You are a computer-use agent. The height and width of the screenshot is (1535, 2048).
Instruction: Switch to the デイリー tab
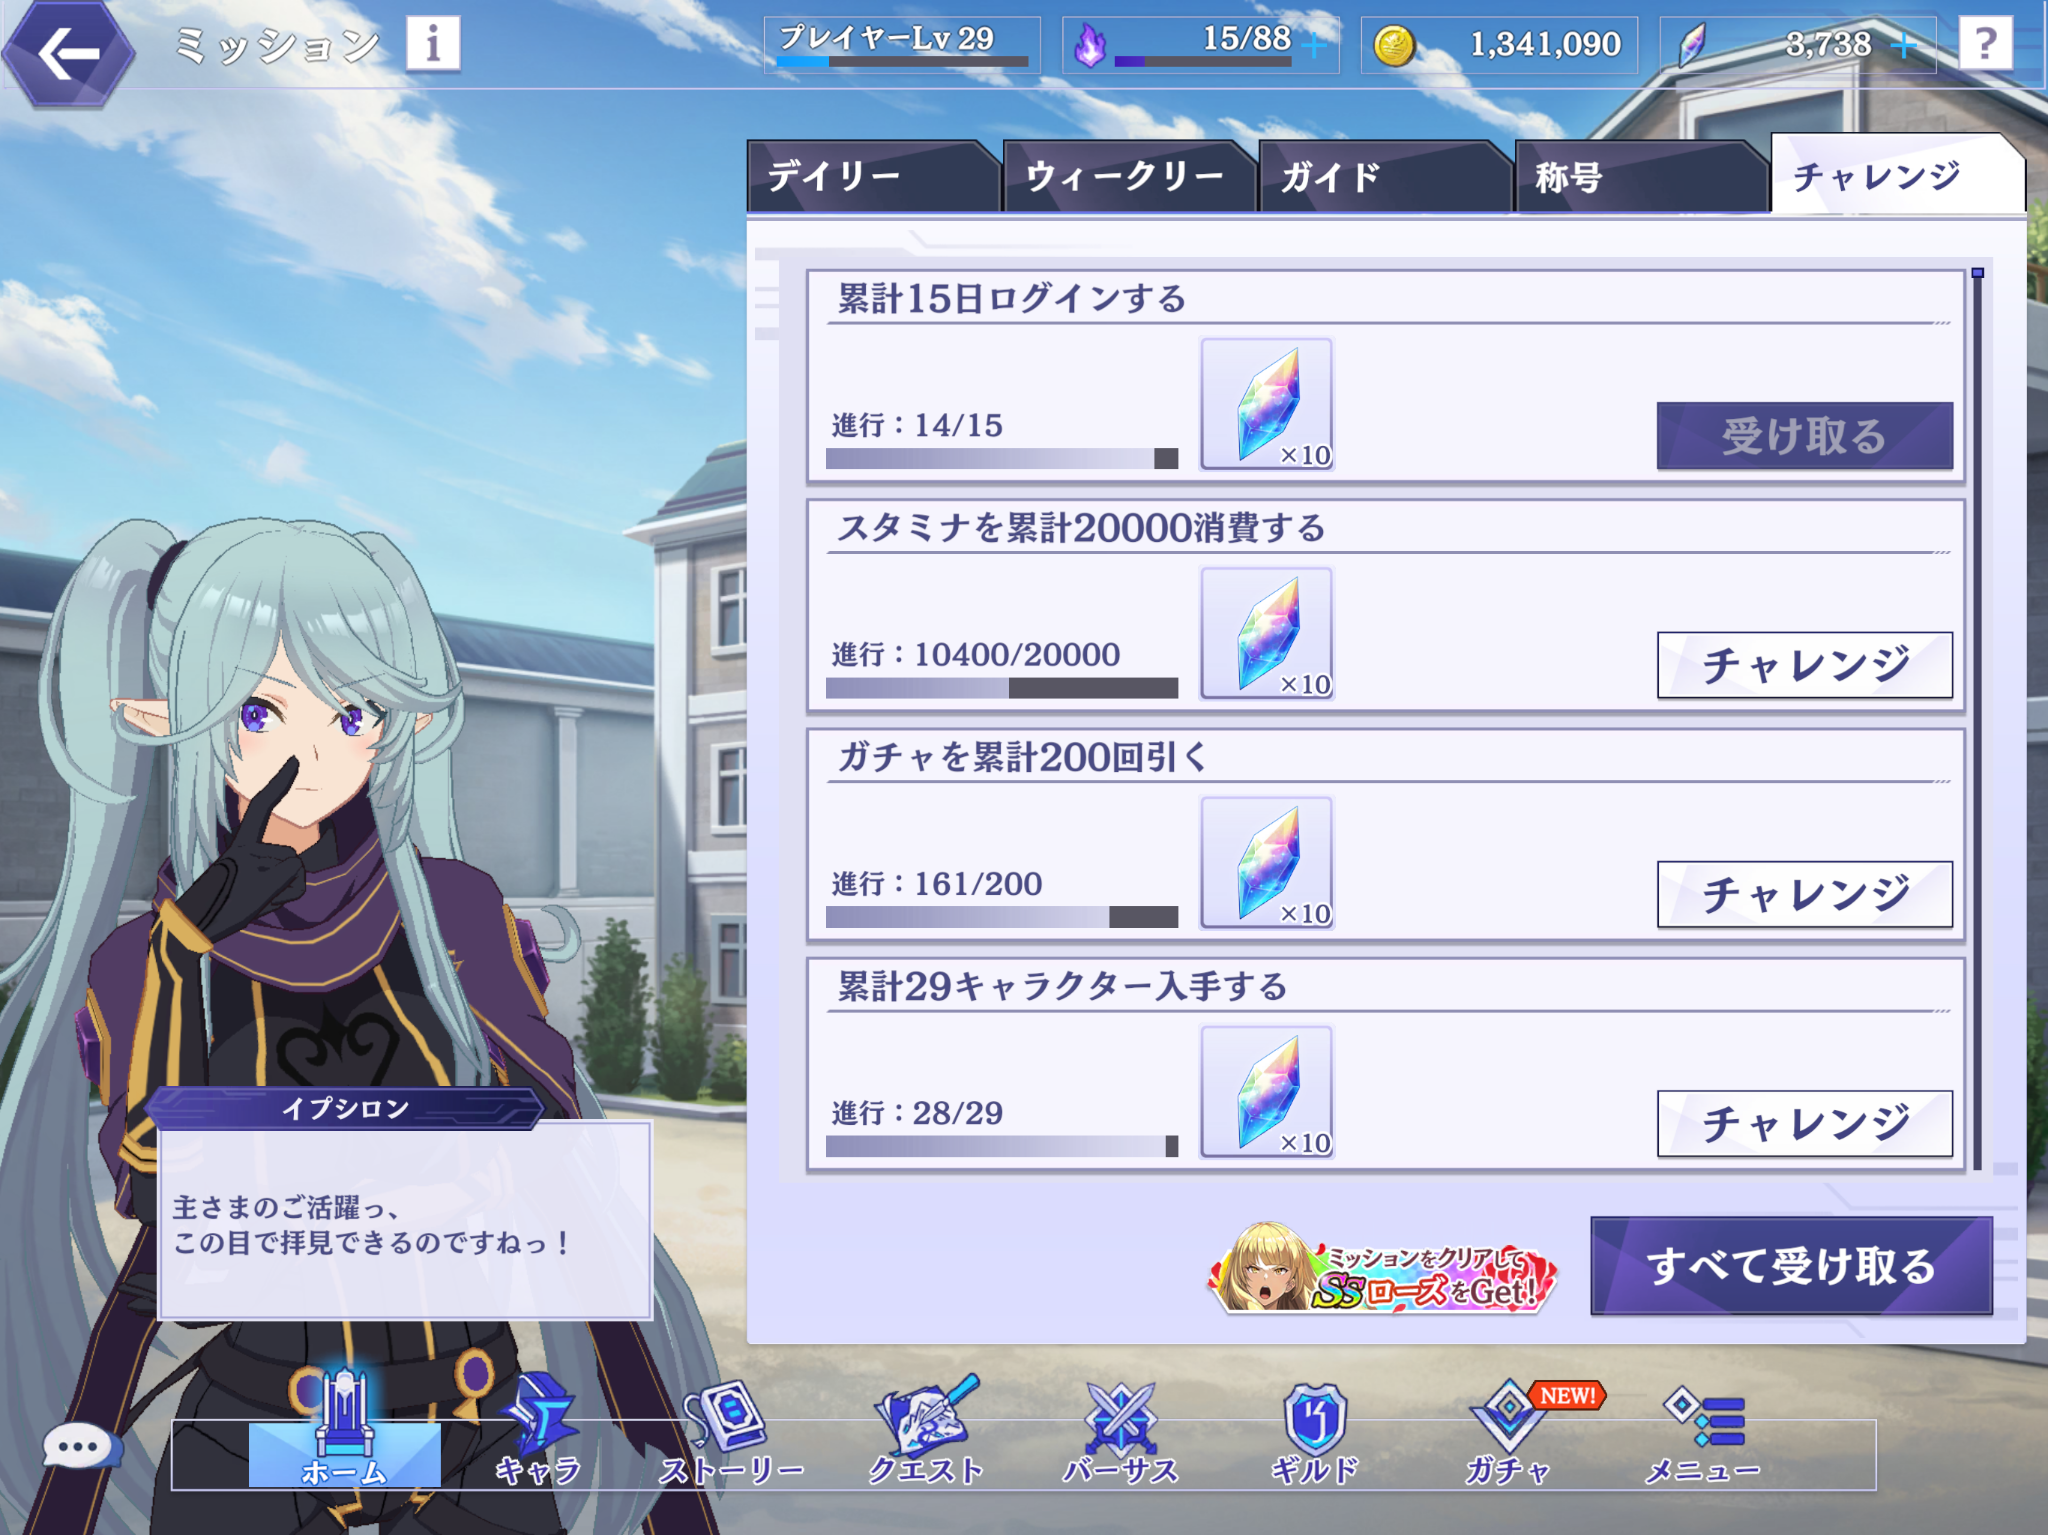tap(872, 177)
